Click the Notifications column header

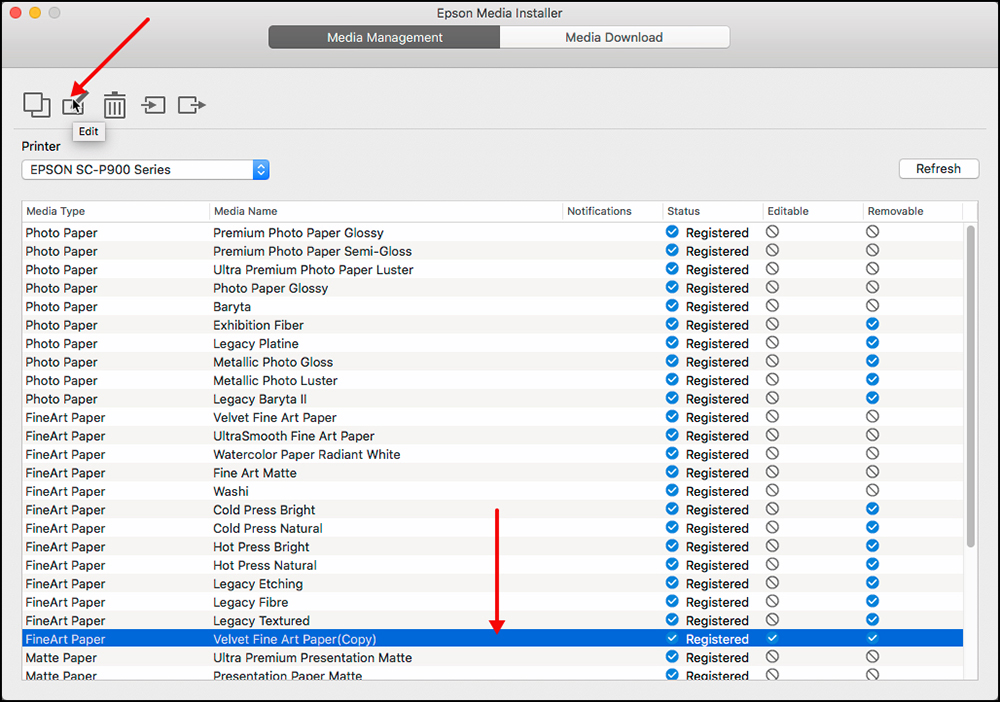click(612, 211)
